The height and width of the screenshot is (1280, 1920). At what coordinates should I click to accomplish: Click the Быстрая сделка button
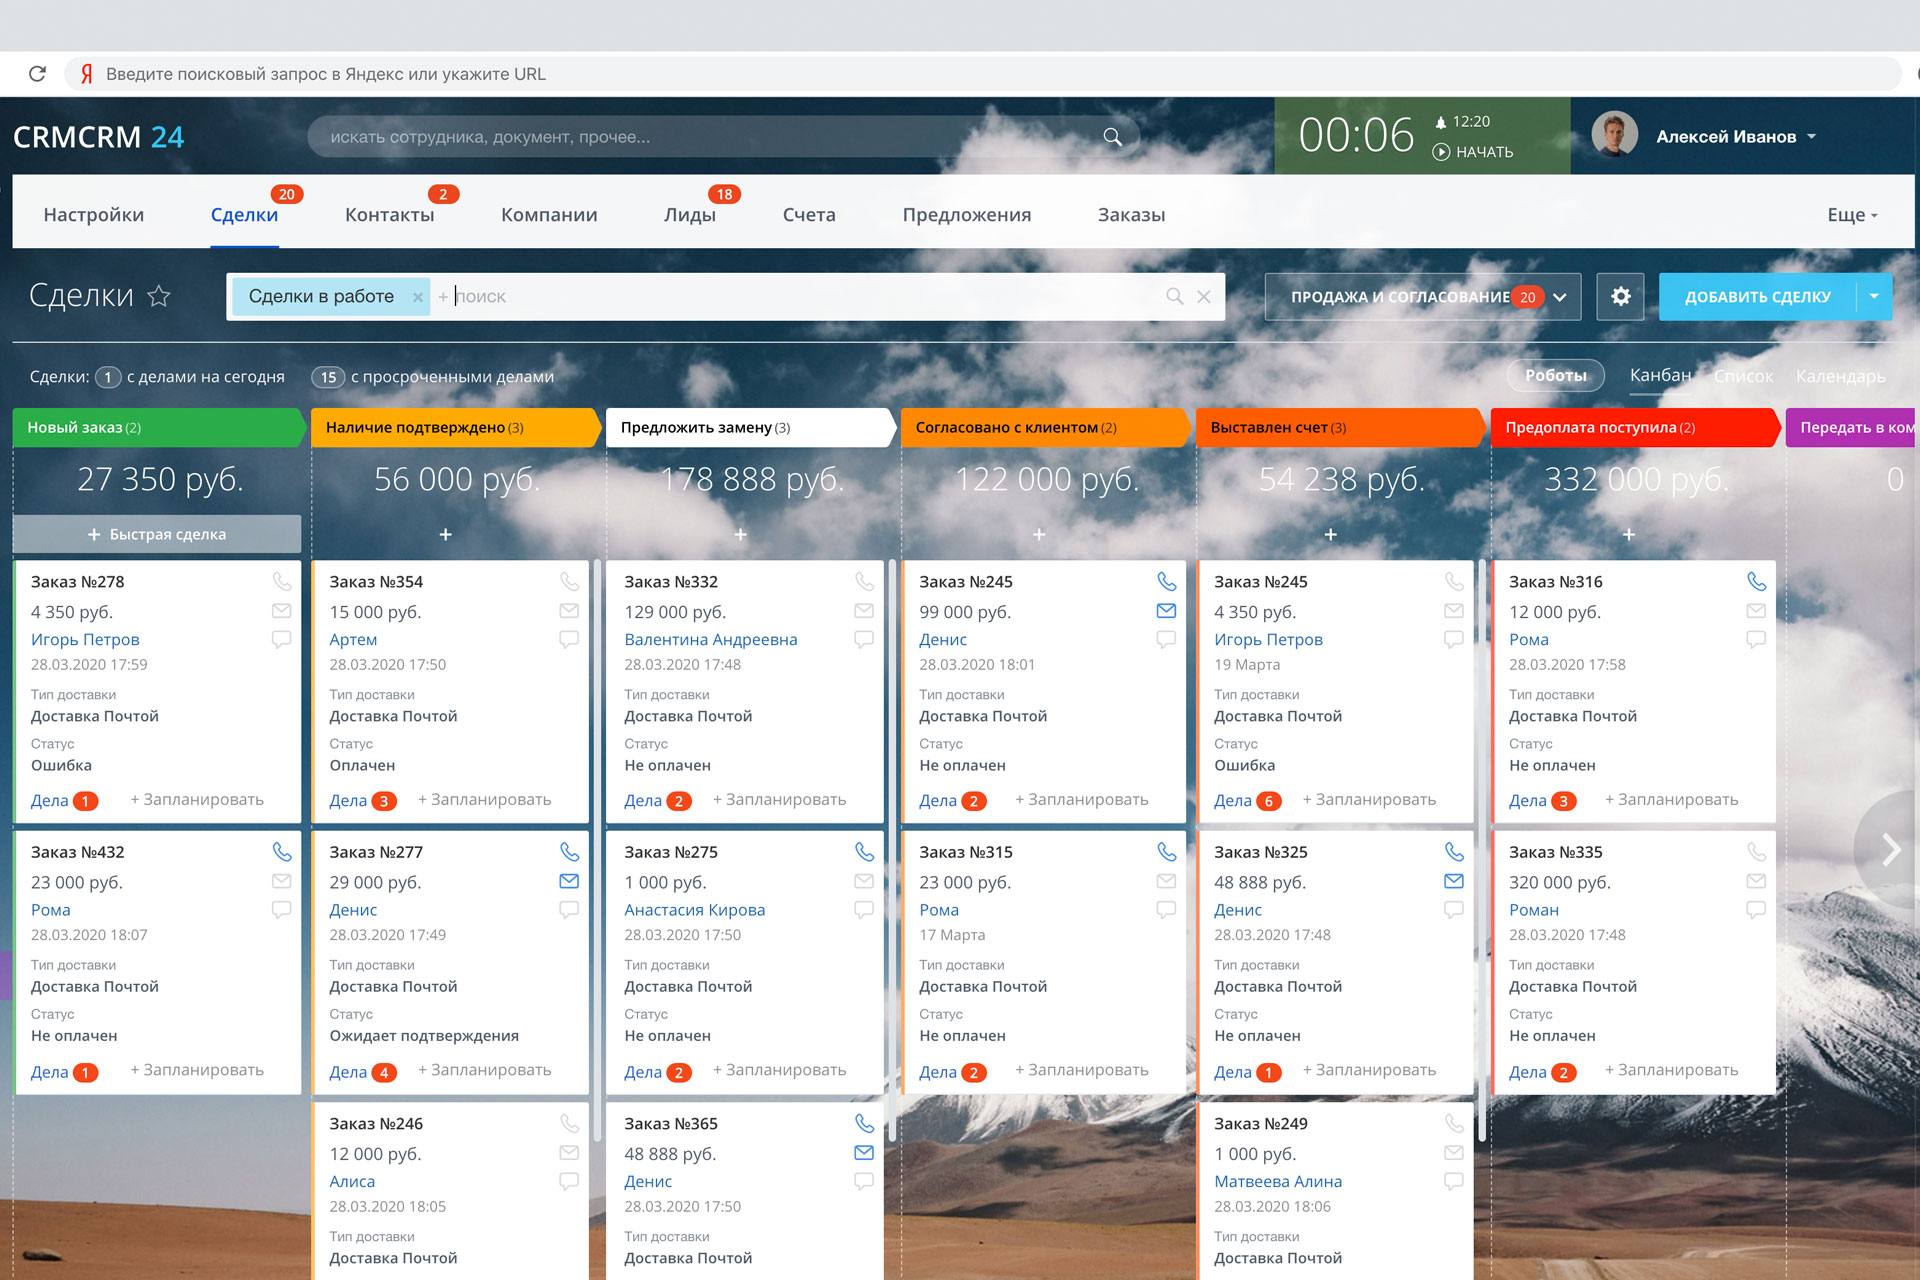157,534
